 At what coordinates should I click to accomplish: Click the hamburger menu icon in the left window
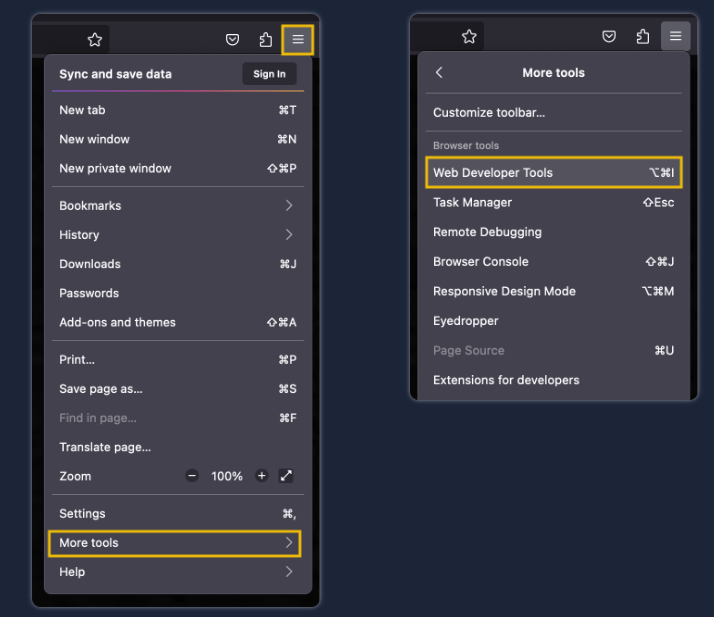click(x=298, y=40)
